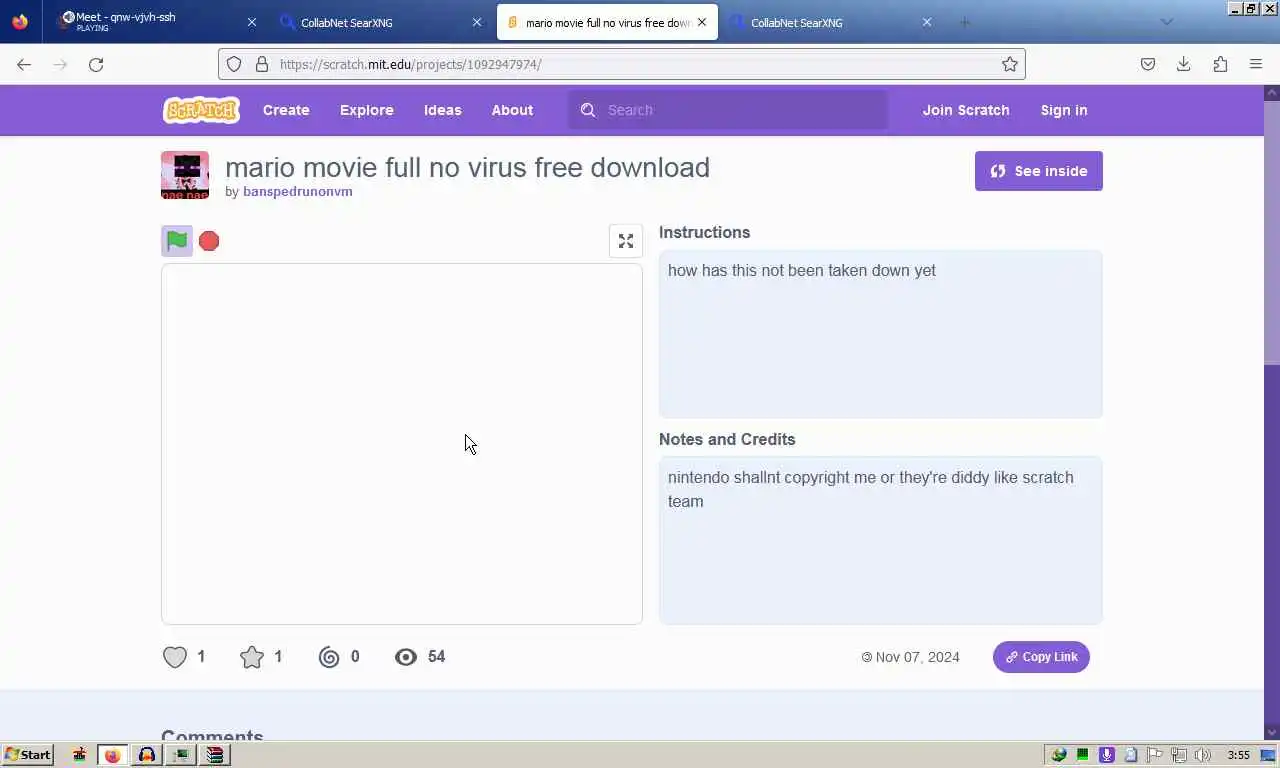Open the extensions puzzle icon
The width and height of the screenshot is (1280, 768).
[x=1220, y=64]
